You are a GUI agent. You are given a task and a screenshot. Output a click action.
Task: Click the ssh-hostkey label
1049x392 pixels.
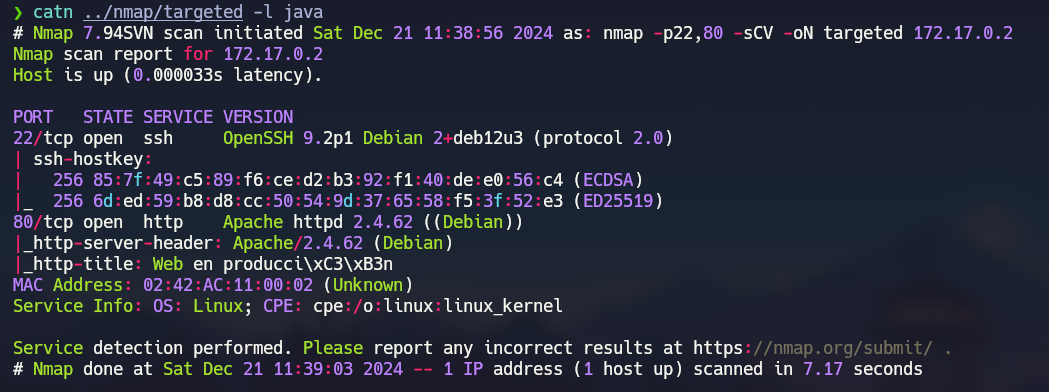click(x=92, y=159)
